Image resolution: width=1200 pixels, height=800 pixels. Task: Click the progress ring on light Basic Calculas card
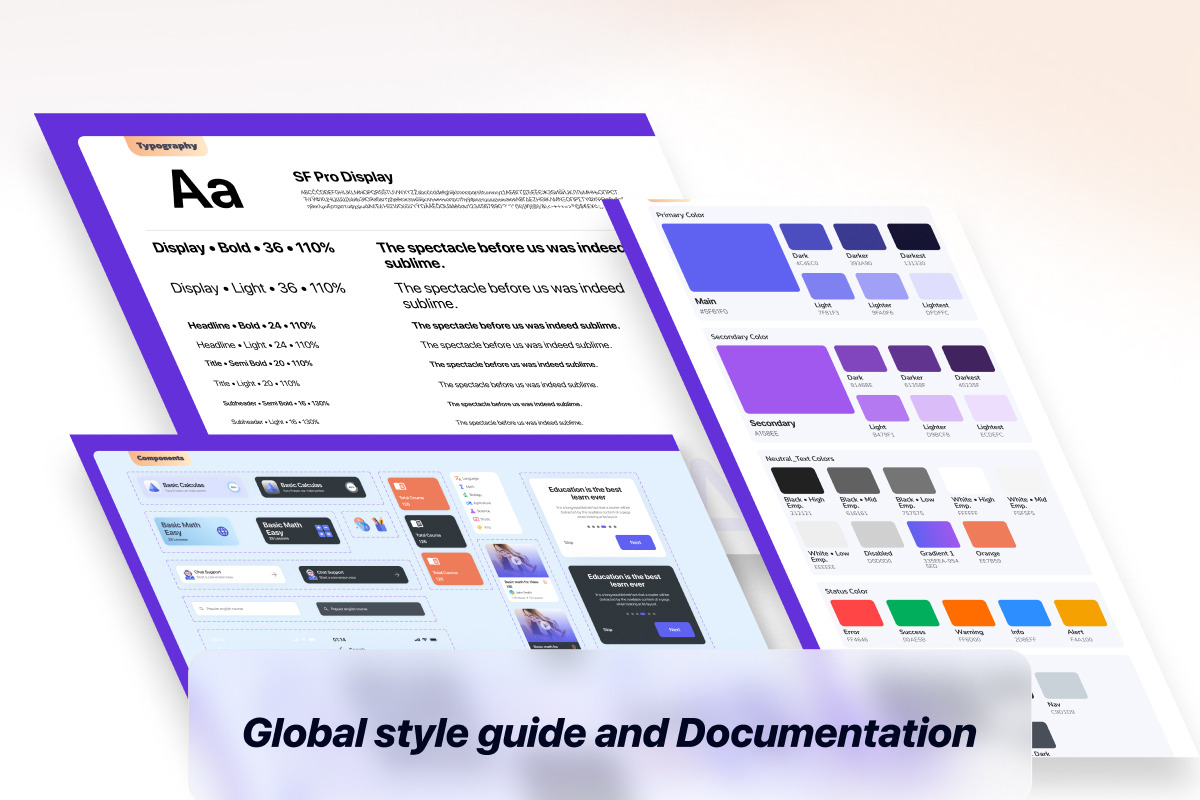coord(233,487)
